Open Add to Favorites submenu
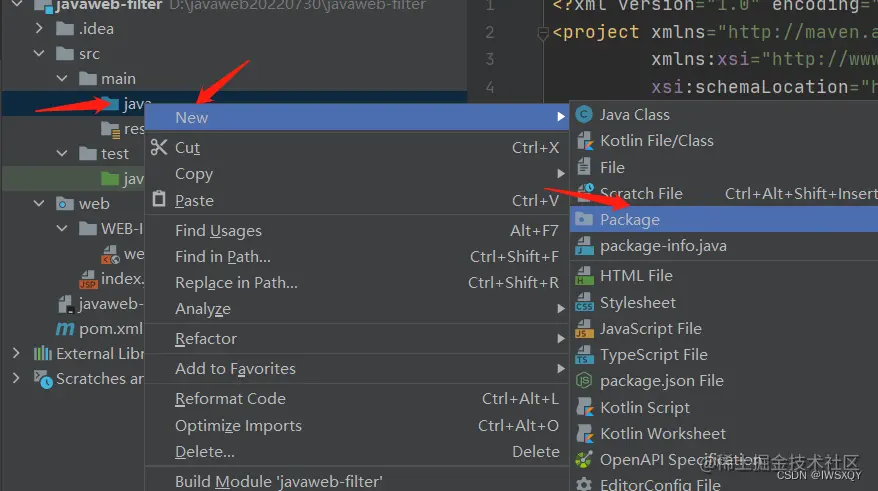 [357, 368]
